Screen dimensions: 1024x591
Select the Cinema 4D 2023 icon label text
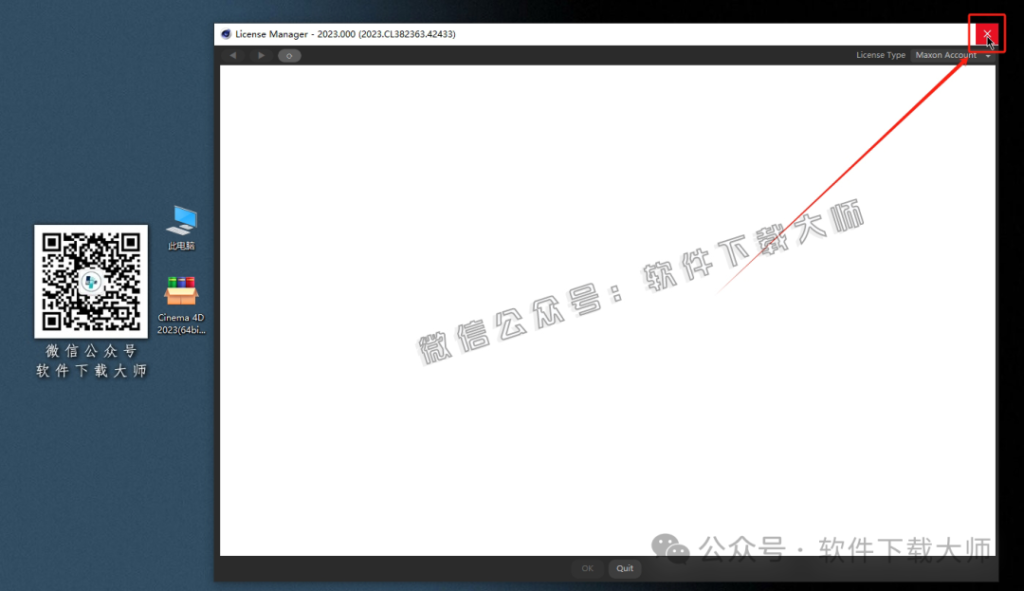(181, 322)
